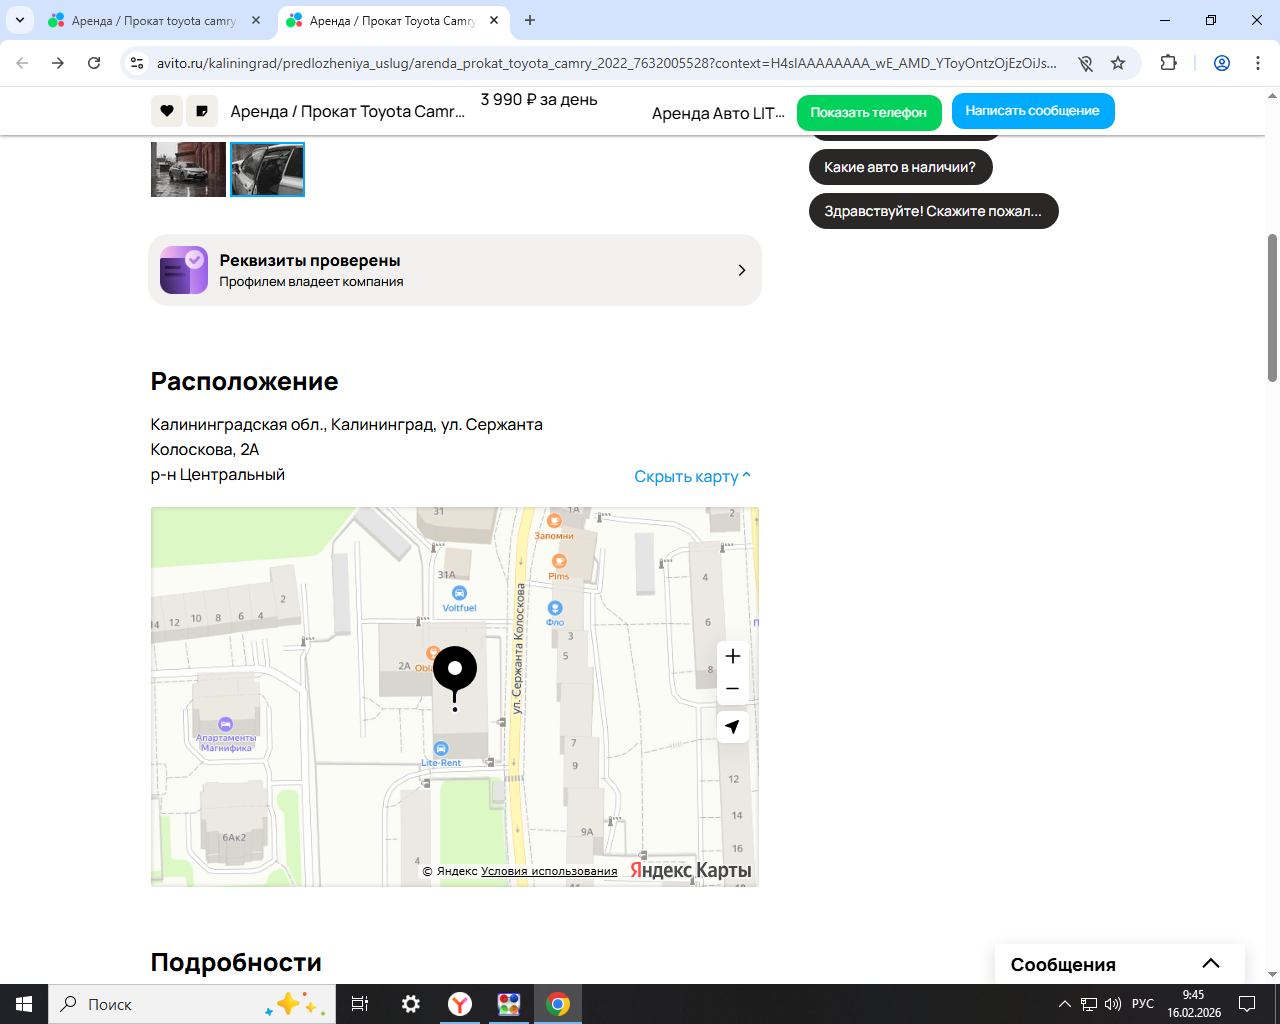Open the Chrome extensions puzzle icon

click(x=1168, y=63)
